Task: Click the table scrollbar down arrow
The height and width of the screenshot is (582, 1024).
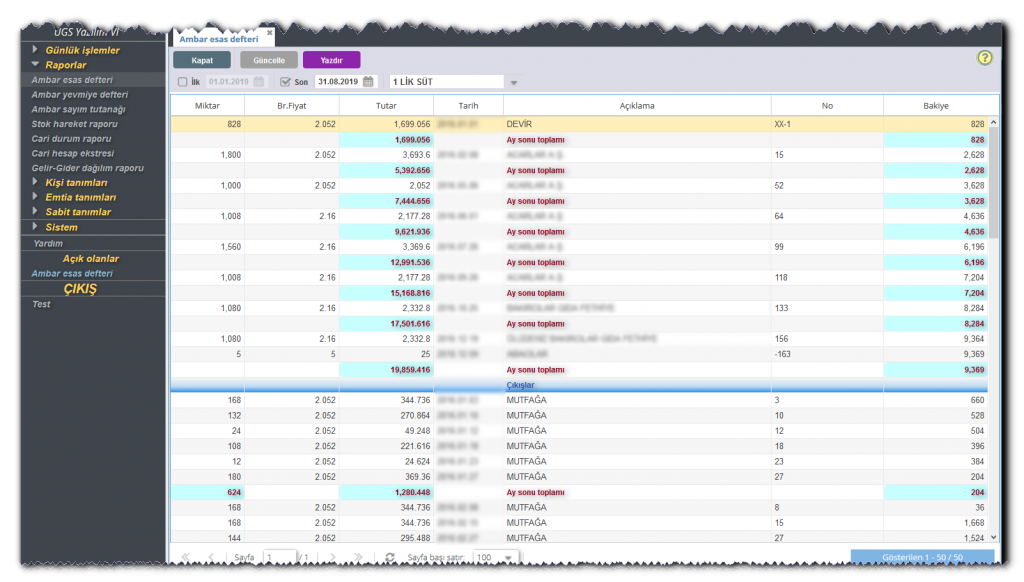Action: [993, 538]
